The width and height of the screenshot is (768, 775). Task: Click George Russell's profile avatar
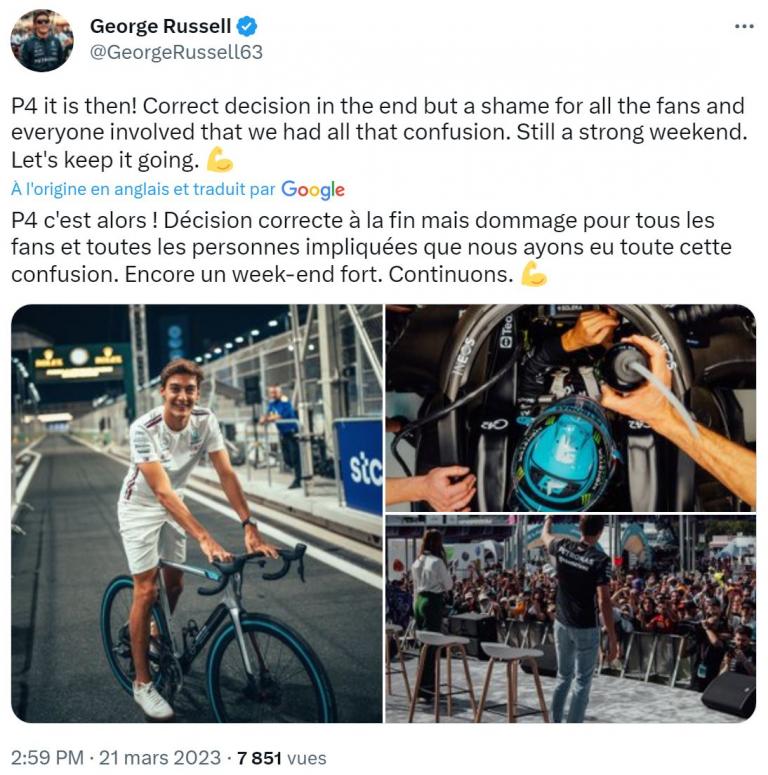tap(41, 41)
